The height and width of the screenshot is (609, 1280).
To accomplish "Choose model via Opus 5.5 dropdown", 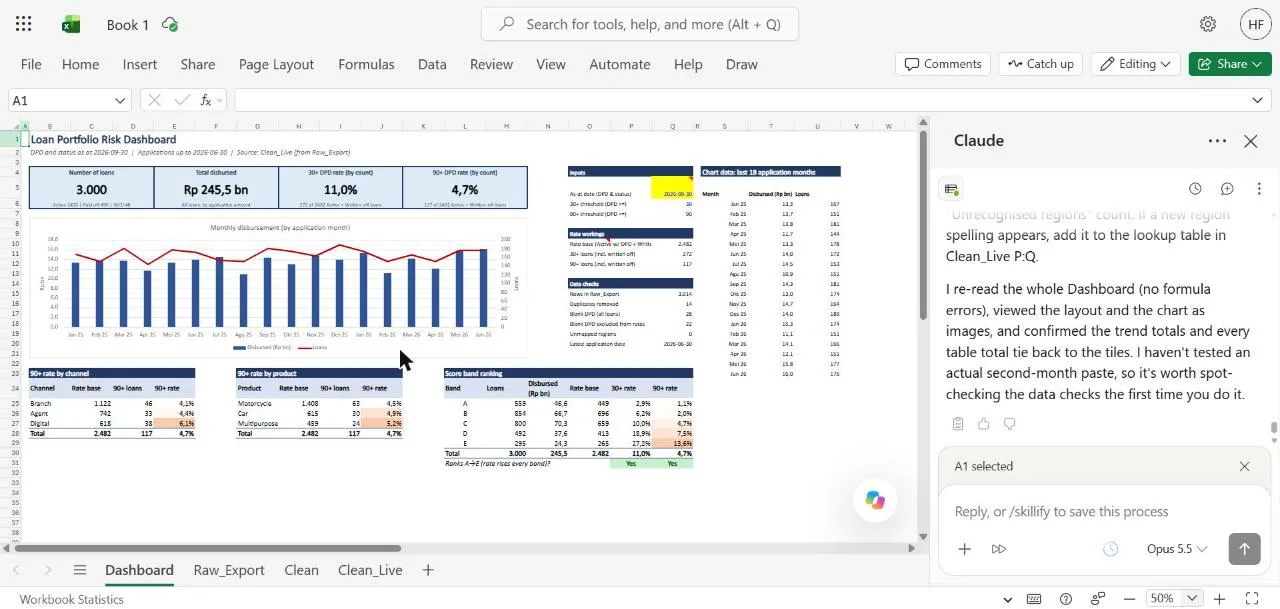I will [x=1177, y=549].
